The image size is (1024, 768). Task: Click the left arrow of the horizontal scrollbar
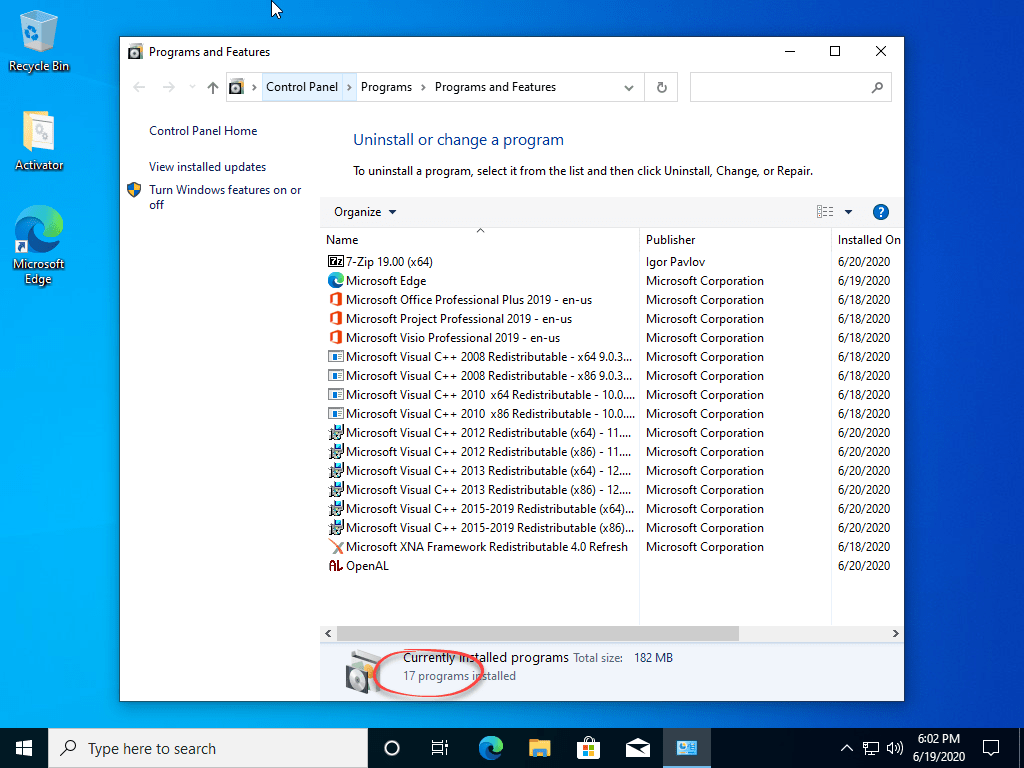[328, 633]
